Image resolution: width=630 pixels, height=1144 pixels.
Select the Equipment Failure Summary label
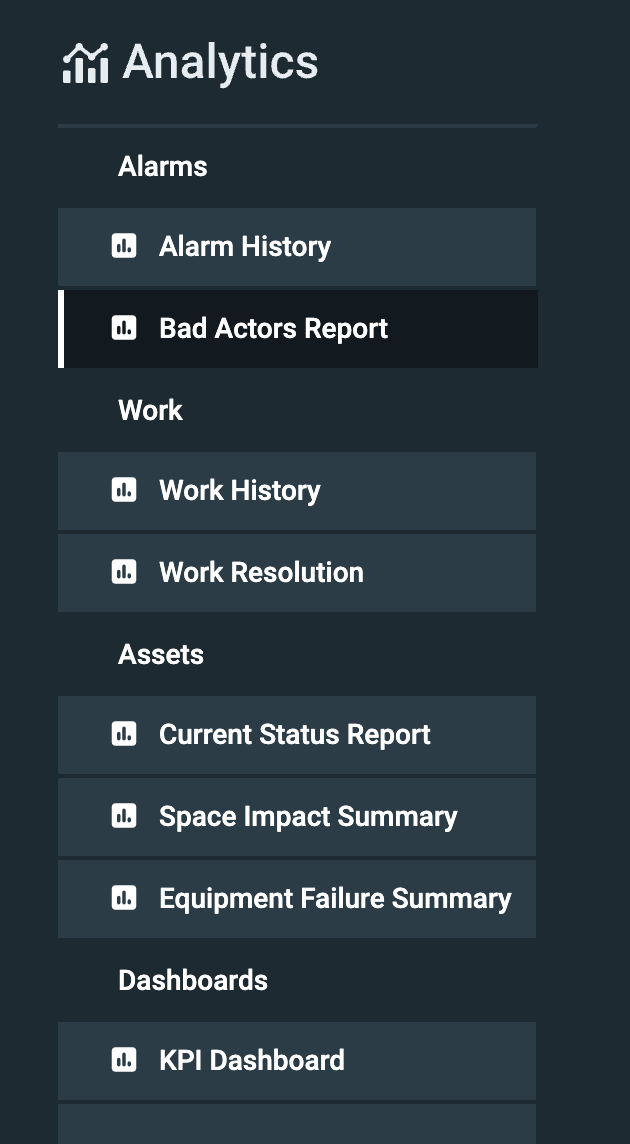tap(335, 898)
